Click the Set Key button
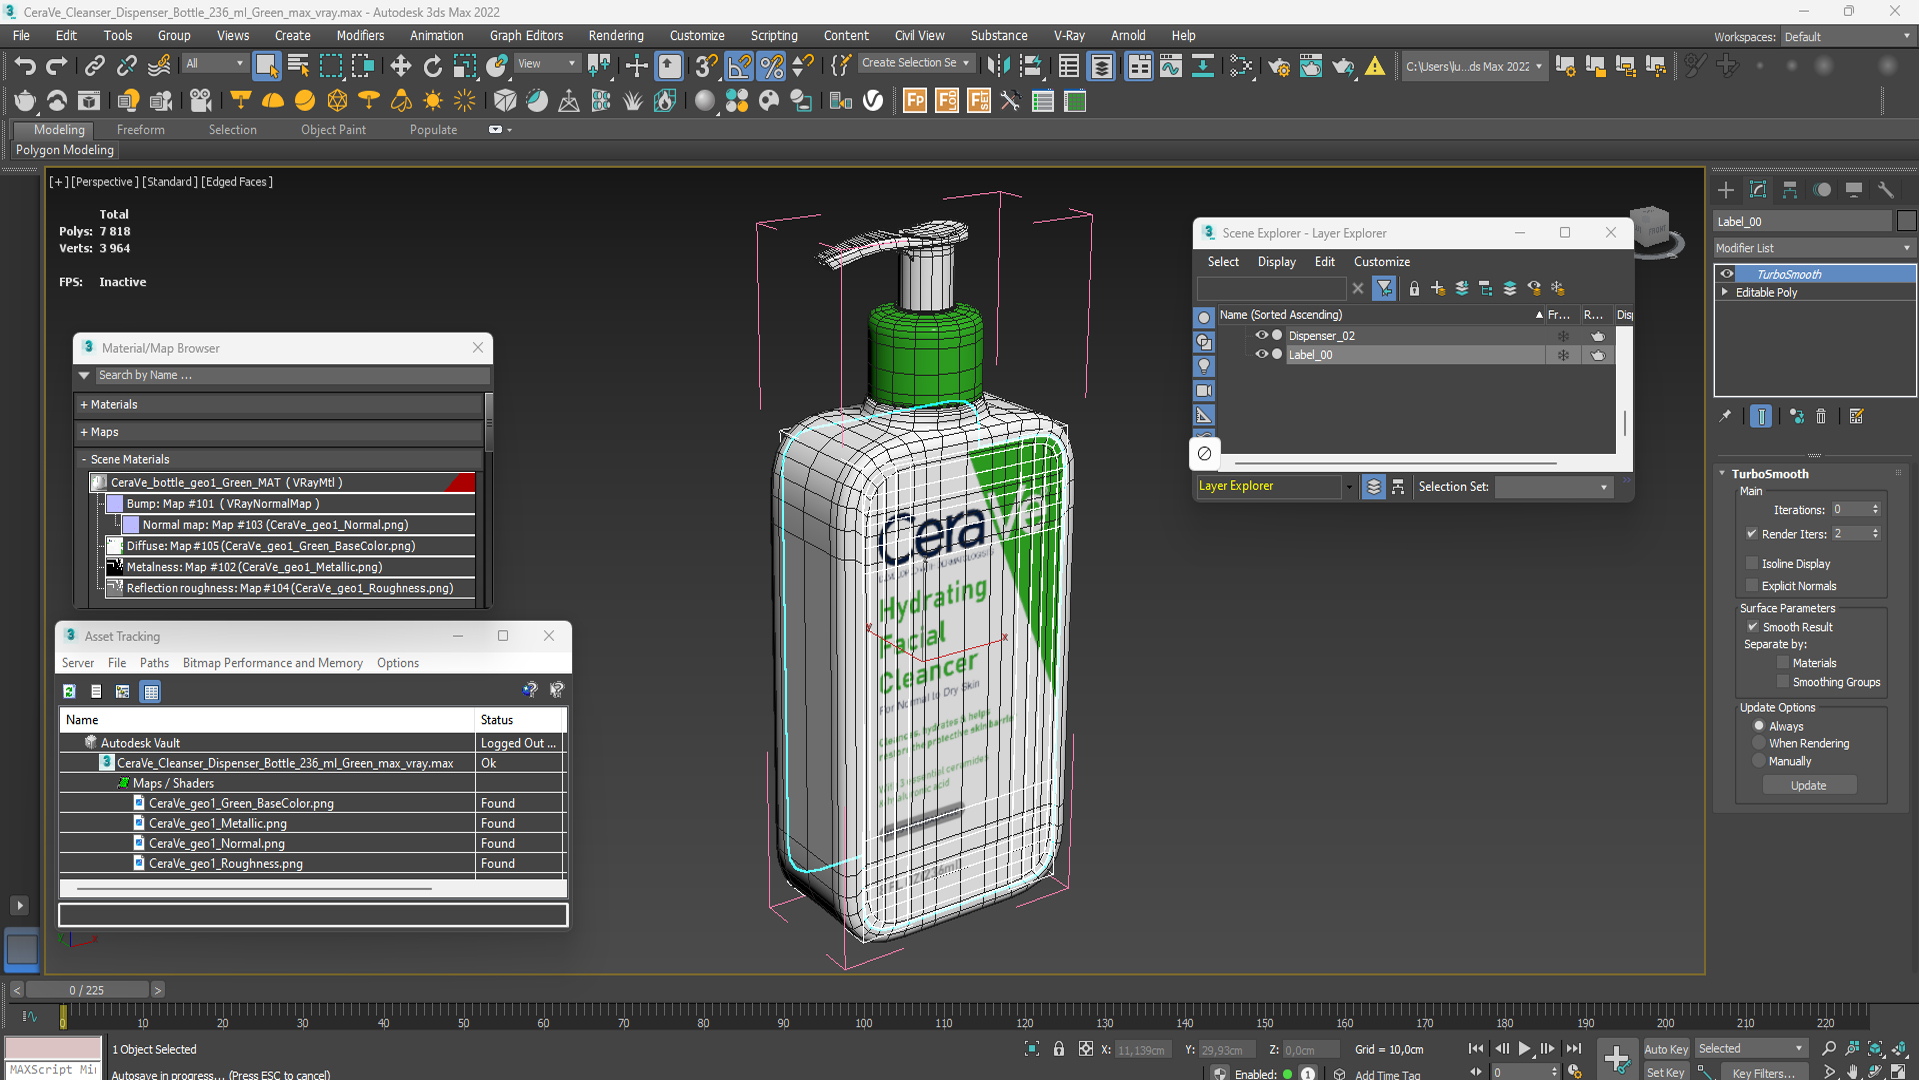The height and width of the screenshot is (1080, 1920). point(1665,1072)
